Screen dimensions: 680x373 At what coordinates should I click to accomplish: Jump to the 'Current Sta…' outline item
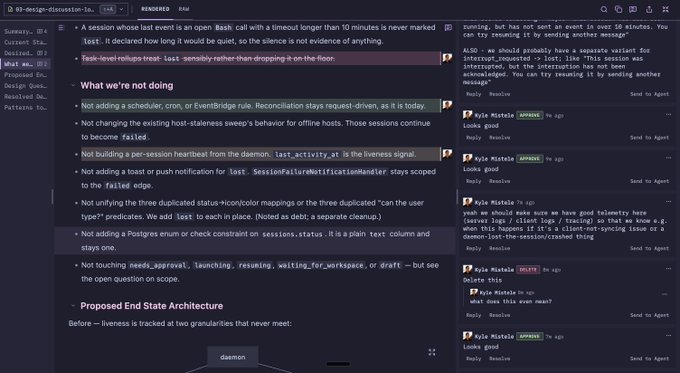click(25, 42)
